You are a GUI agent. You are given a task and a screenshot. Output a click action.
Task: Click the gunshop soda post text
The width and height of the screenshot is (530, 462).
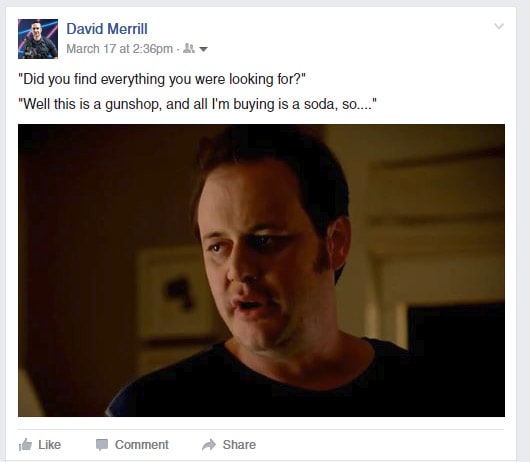click(x=197, y=104)
